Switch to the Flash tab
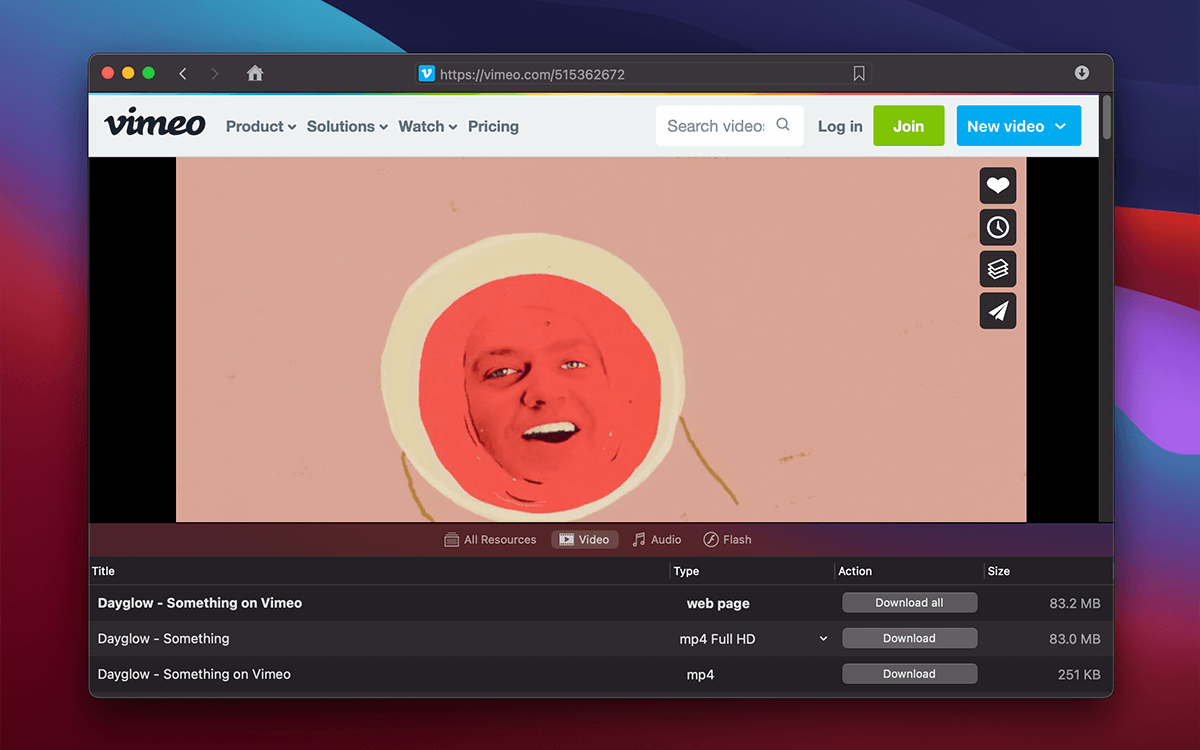This screenshot has width=1200, height=750. pyautogui.click(x=727, y=540)
